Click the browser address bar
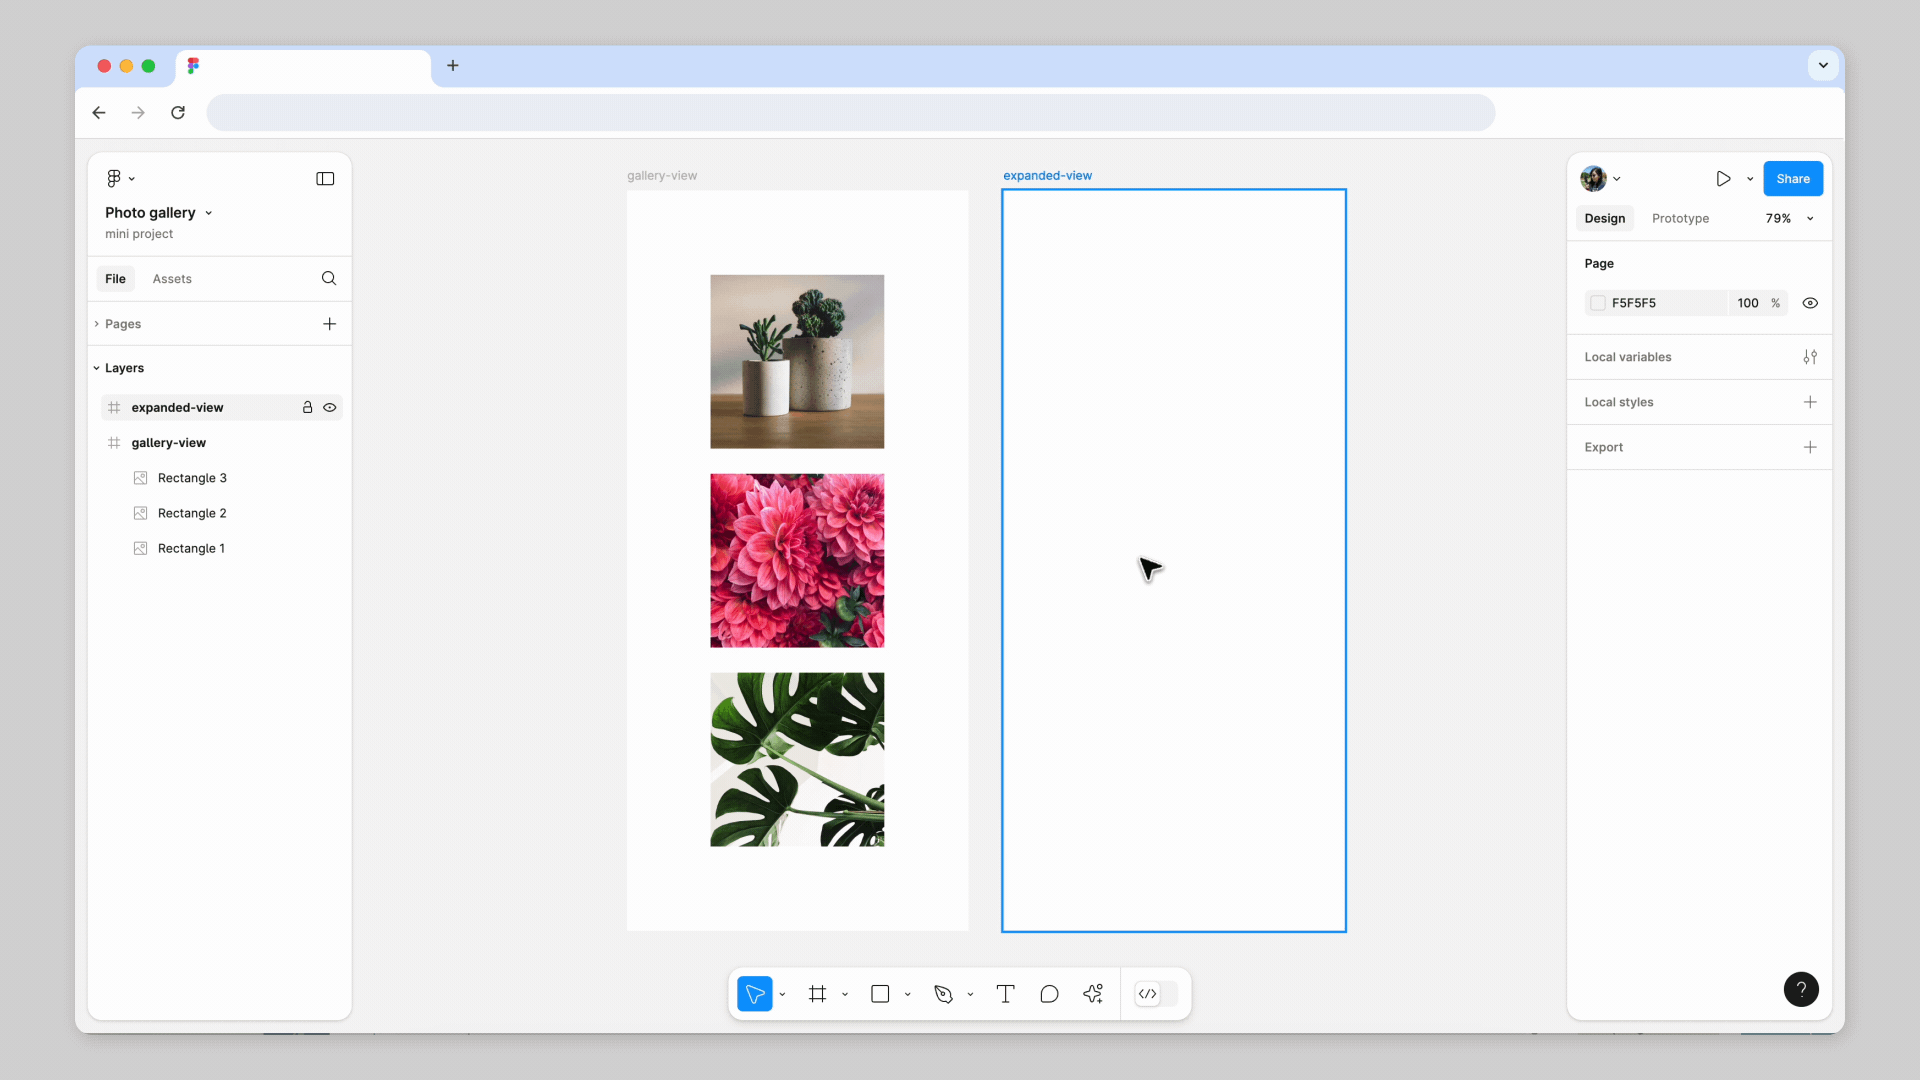Screen dimensions: 1920x1080 (850, 112)
